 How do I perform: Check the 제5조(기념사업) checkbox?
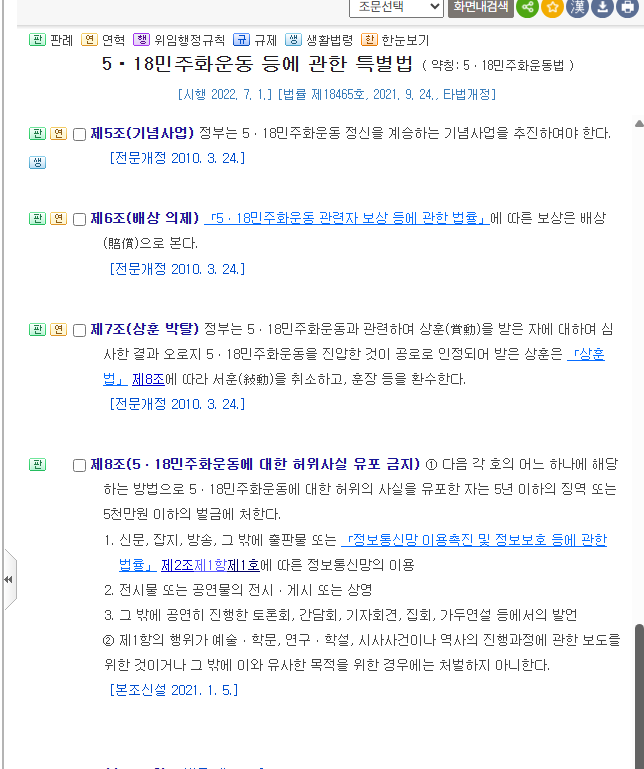(79, 134)
